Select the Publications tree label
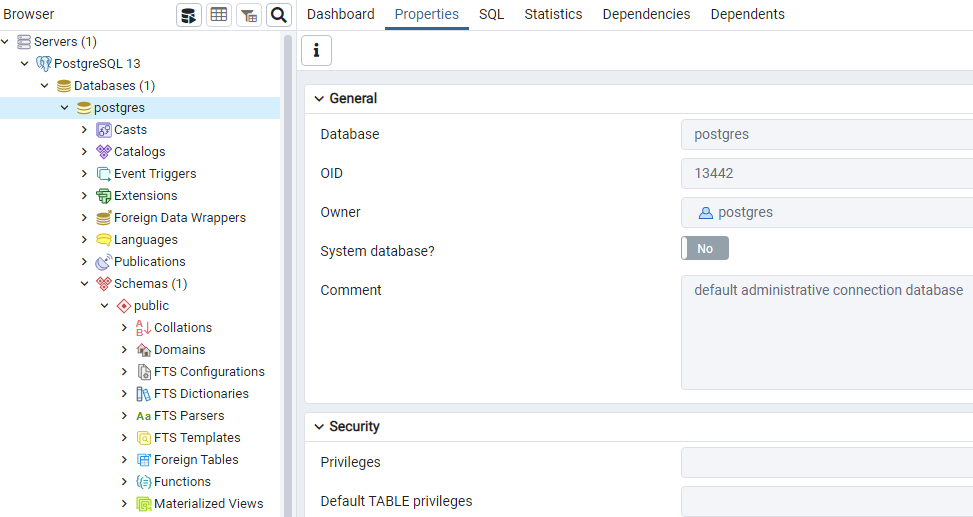Screen dimensions: 973x517 coord(150,261)
